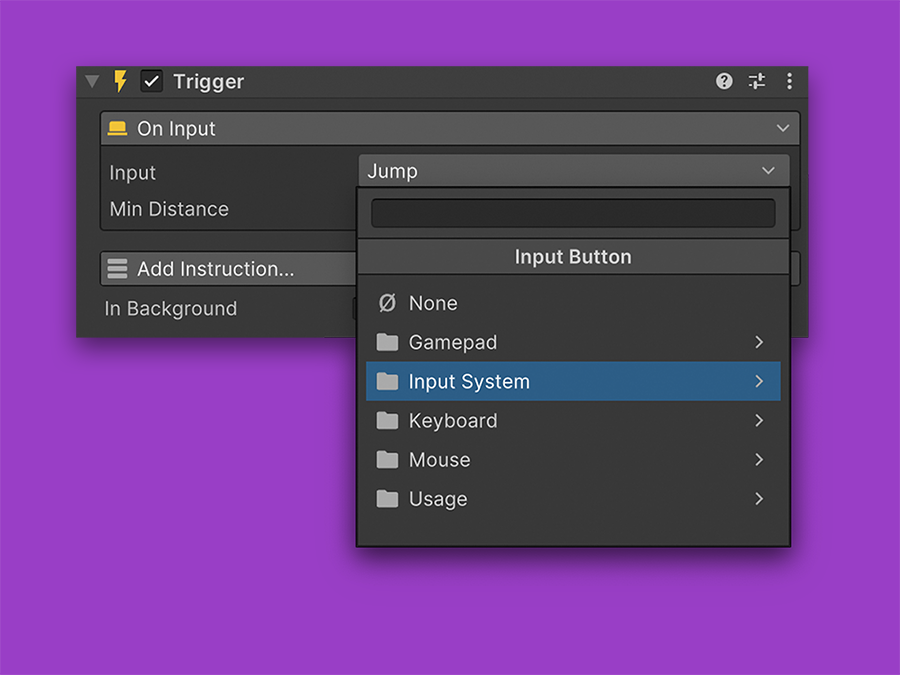Click the yellow lightning bolt Trigger icon

(120, 81)
